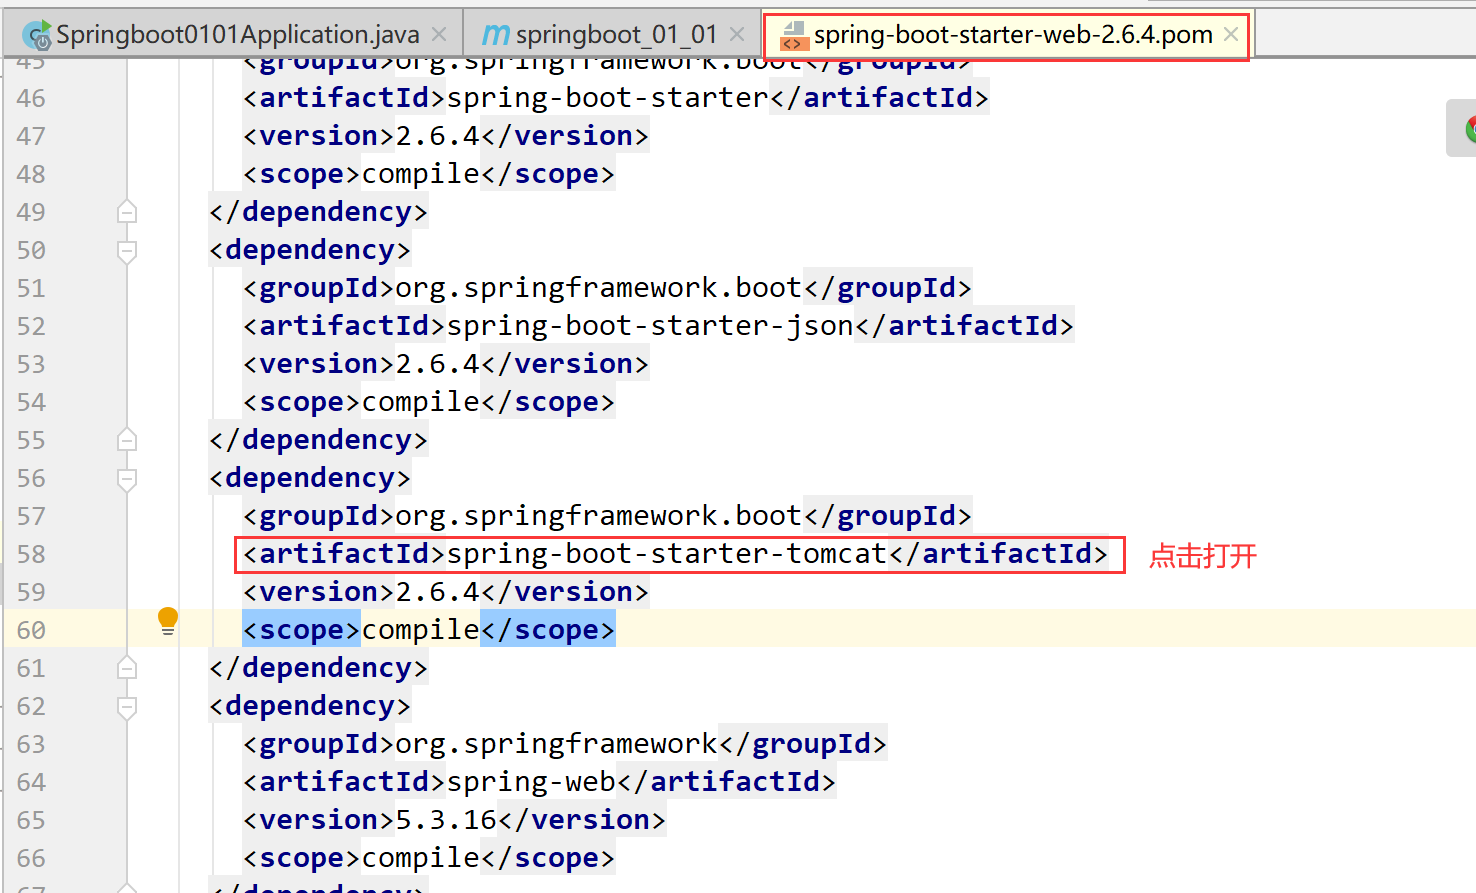Click the Maven m icon on second tab
This screenshot has width=1476, height=893.
tap(496, 35)
